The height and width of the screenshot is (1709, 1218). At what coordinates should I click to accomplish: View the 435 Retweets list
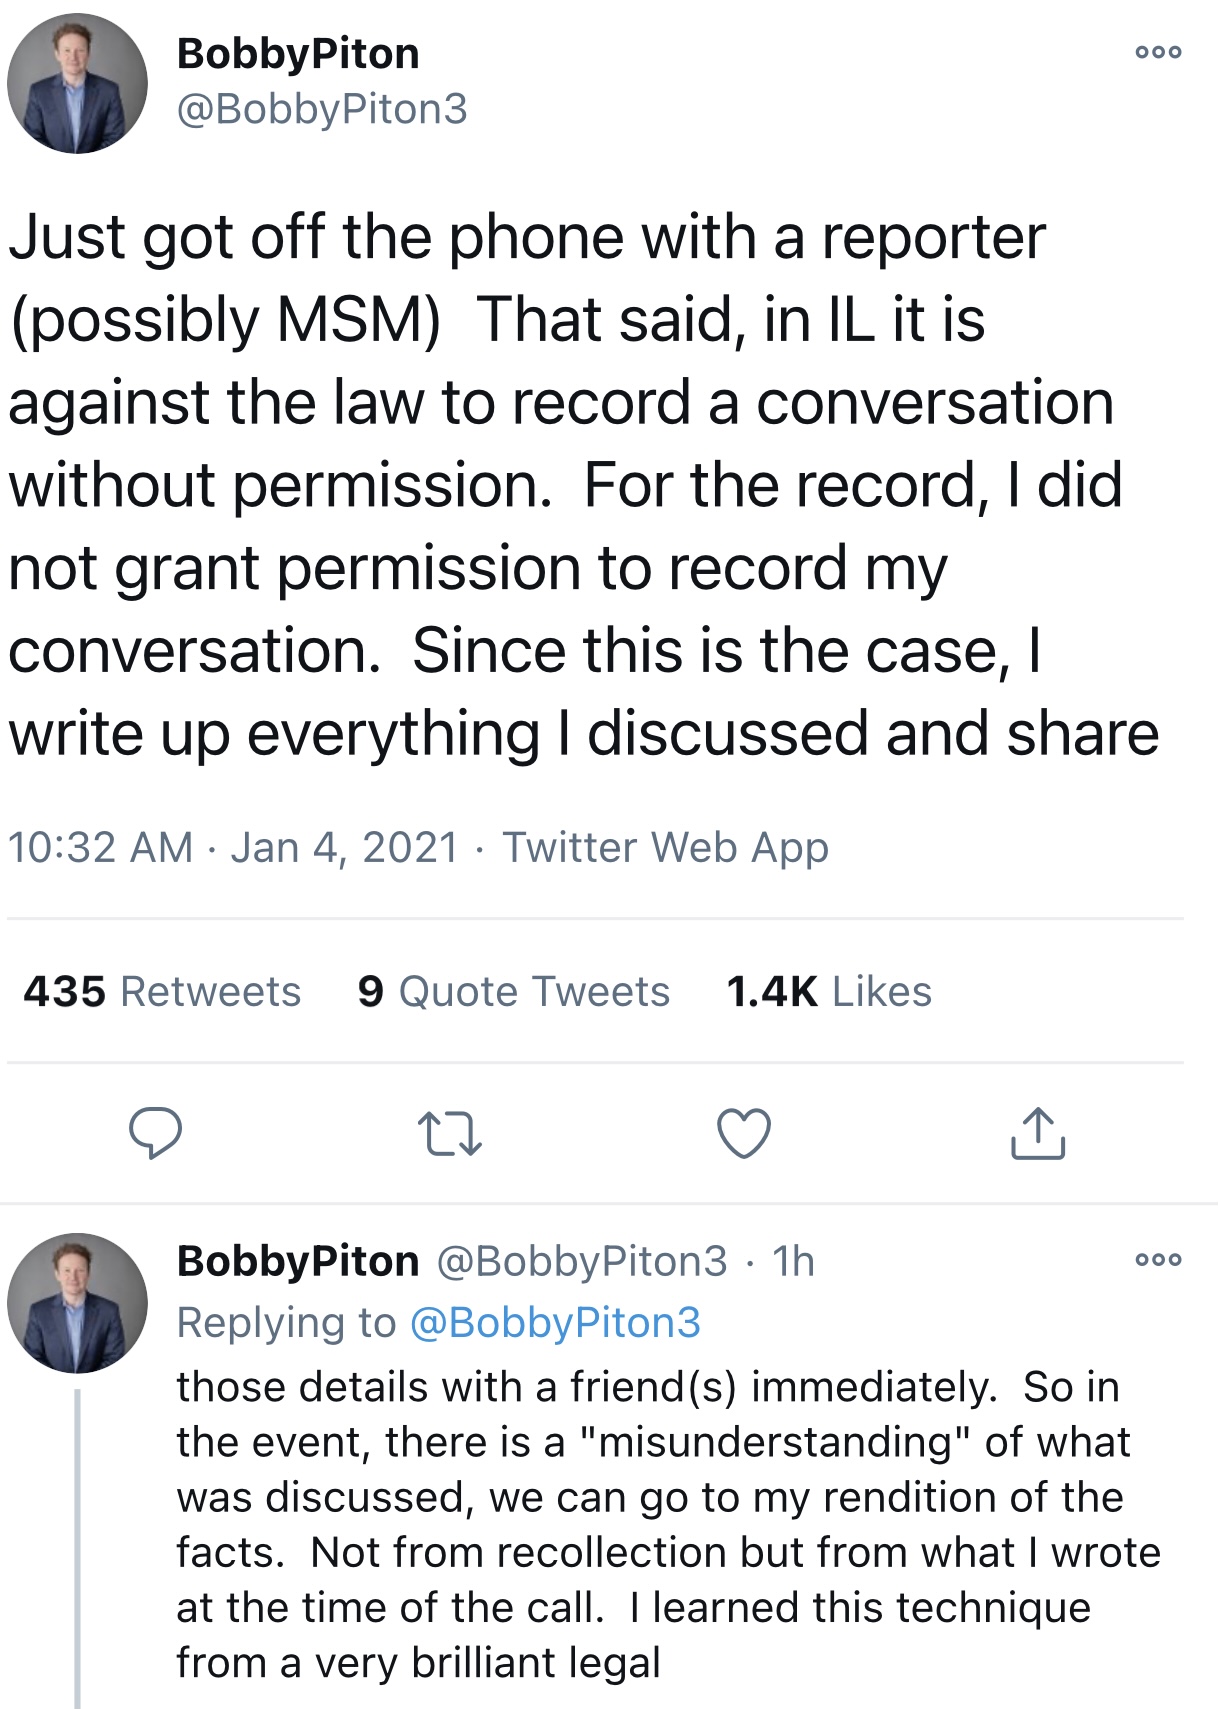tap(162, 991)
